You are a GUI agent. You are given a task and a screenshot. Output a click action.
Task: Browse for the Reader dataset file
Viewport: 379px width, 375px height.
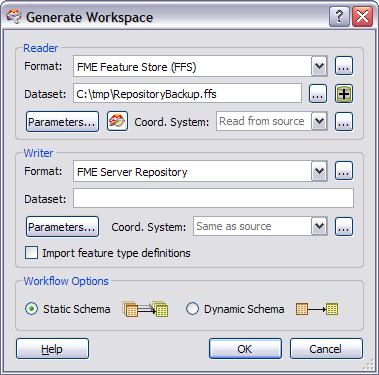coord(317,94)
